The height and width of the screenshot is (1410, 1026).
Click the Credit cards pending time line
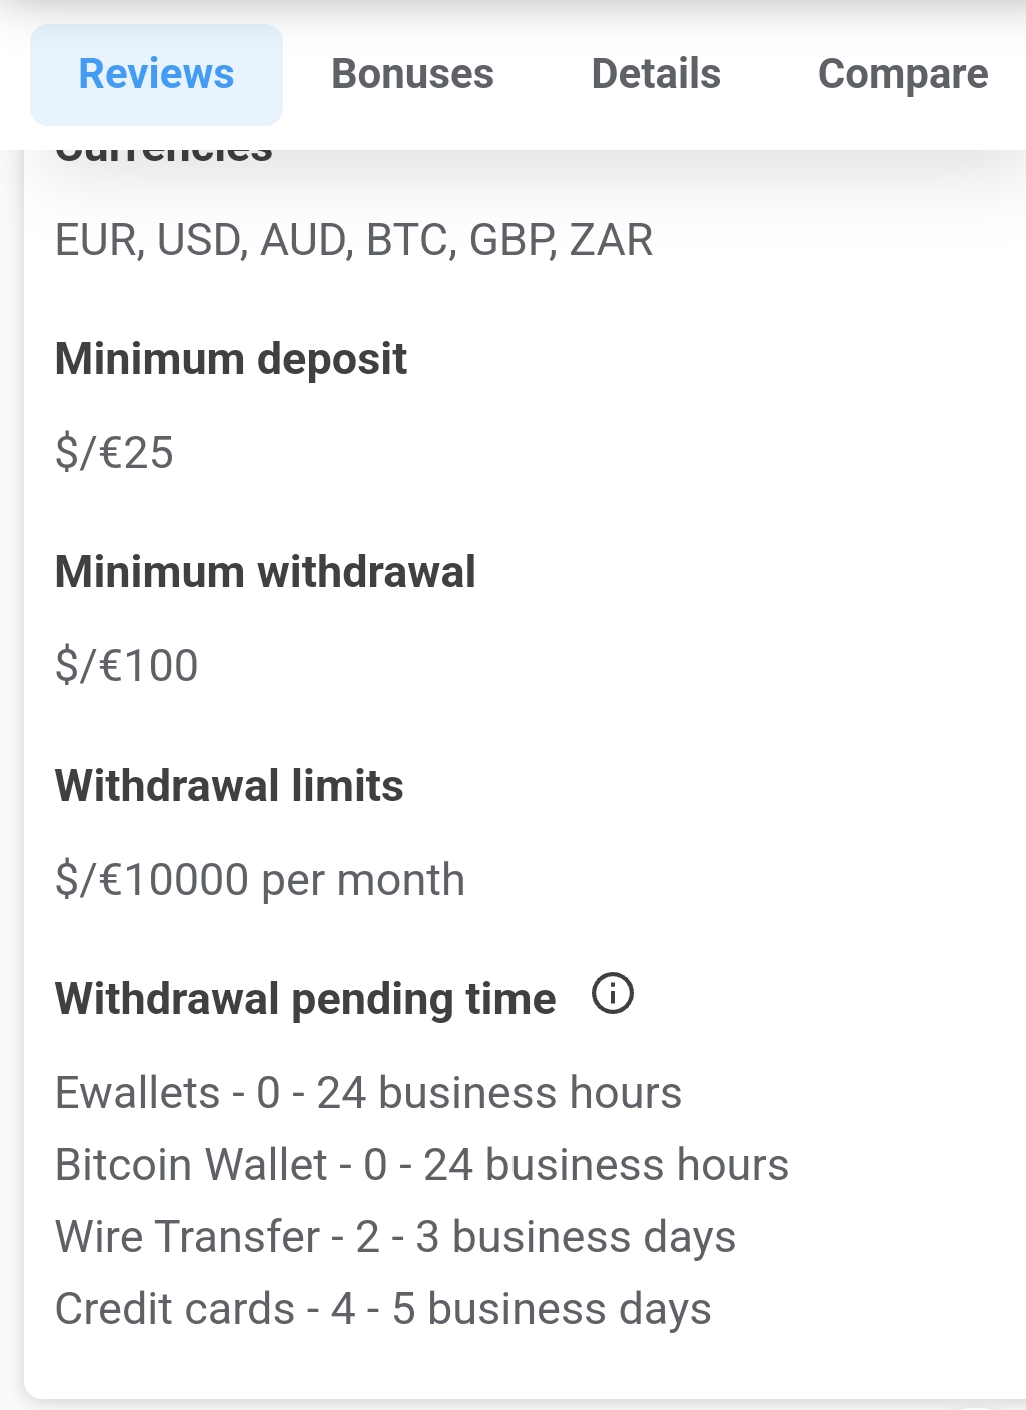pyautogui.click(x=383, y=1309)
